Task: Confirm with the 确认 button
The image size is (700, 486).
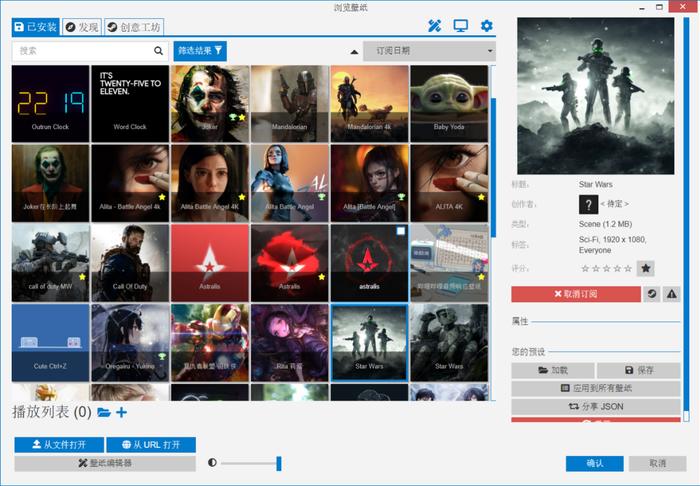Action: click(x=595, y=463)
